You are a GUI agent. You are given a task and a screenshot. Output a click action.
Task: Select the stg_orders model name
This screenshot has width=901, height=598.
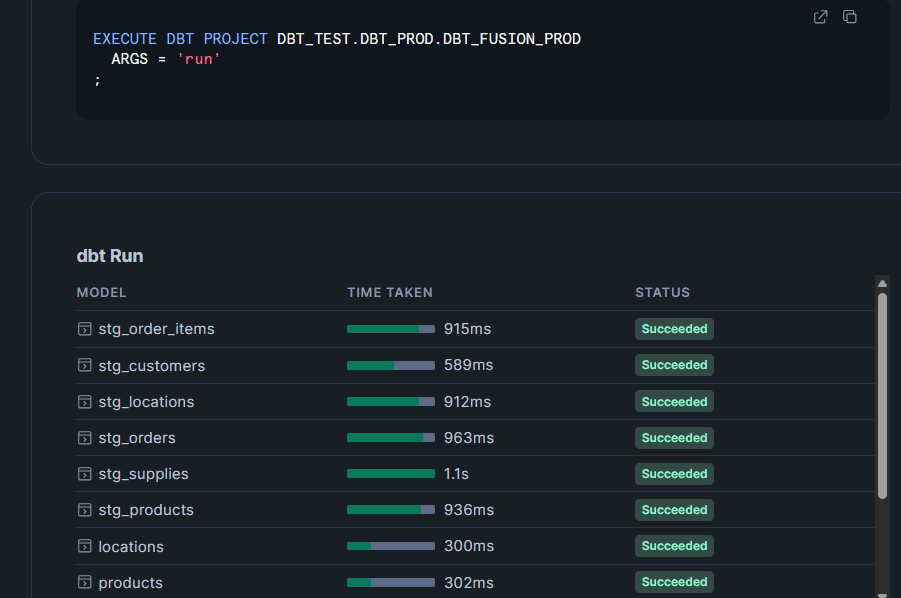coord(137,438)
